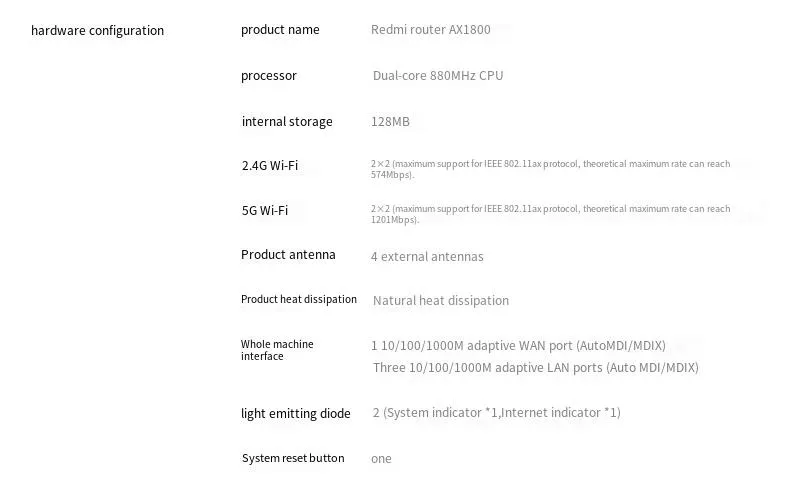Select the 5G Wi-Fi label
800x488 pixels.
265,210
